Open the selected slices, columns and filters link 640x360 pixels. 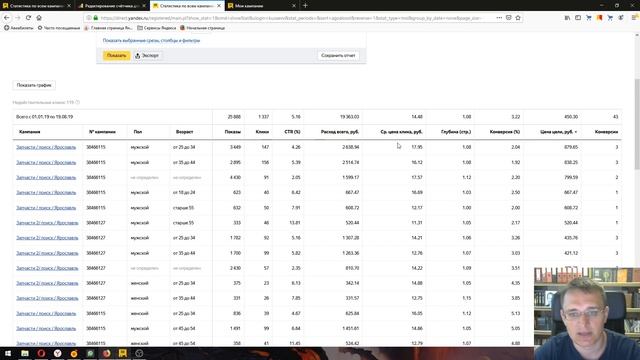tap(151, 40)
